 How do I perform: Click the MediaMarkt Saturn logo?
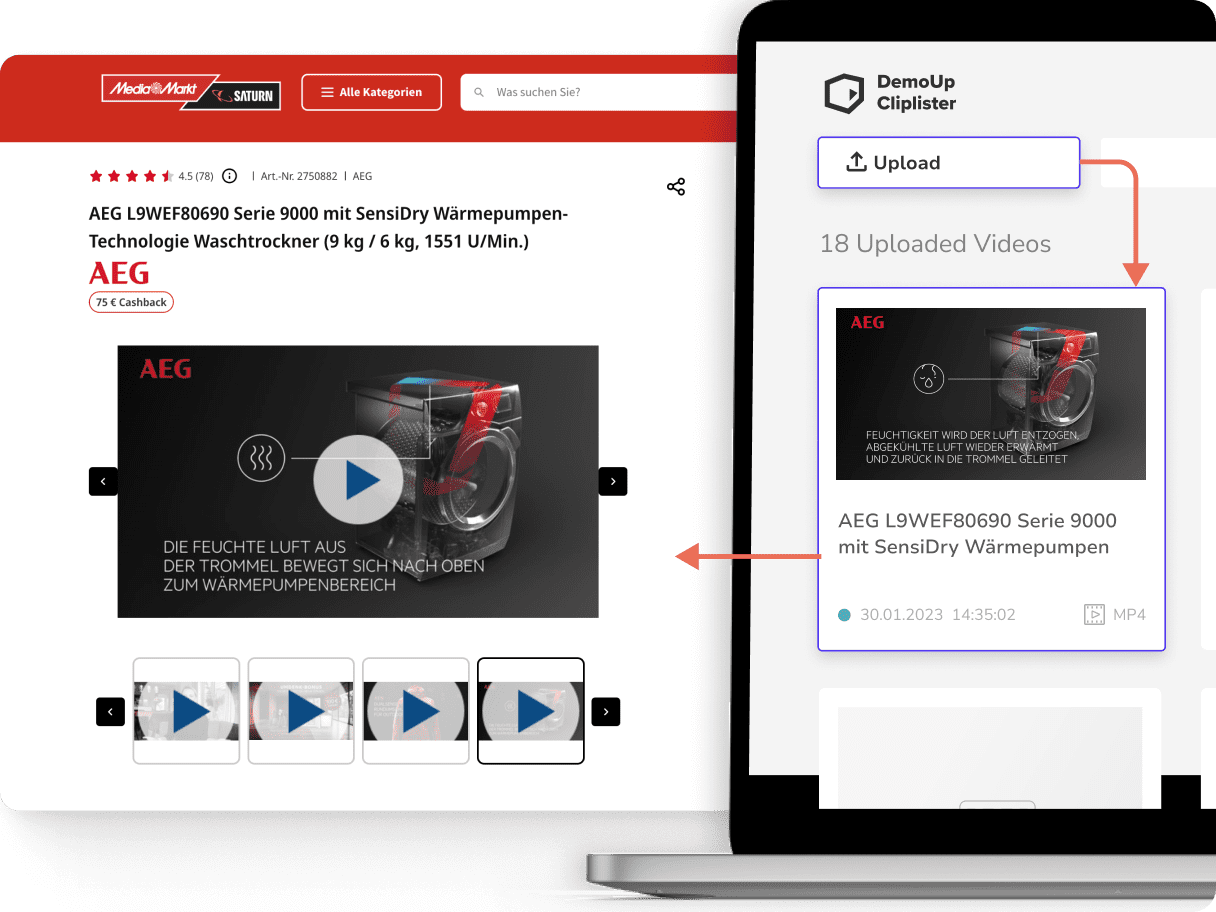click(x=190, y=92)
